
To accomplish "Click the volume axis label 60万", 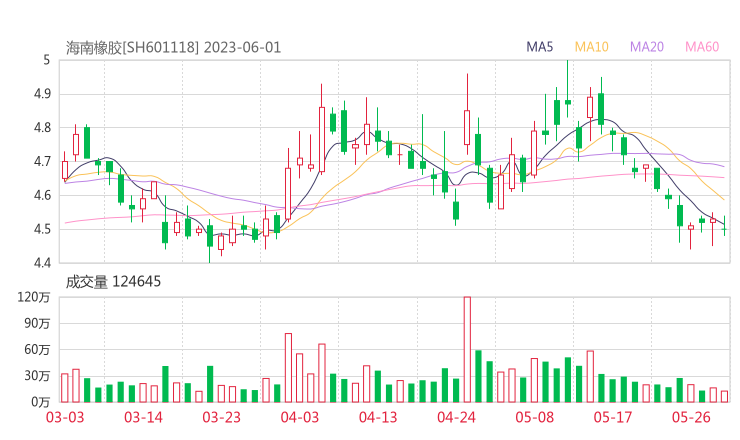I will (x=37, y=349).
